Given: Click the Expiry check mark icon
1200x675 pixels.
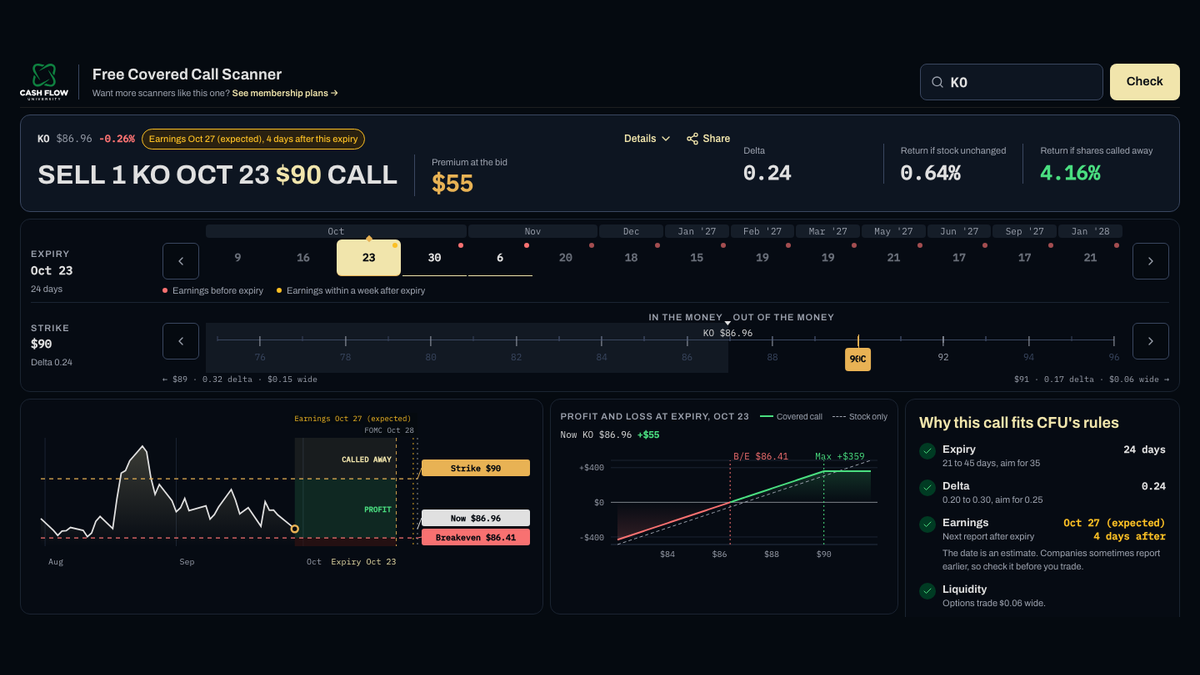Looking at the screenshot, I should tap(928, 451).
